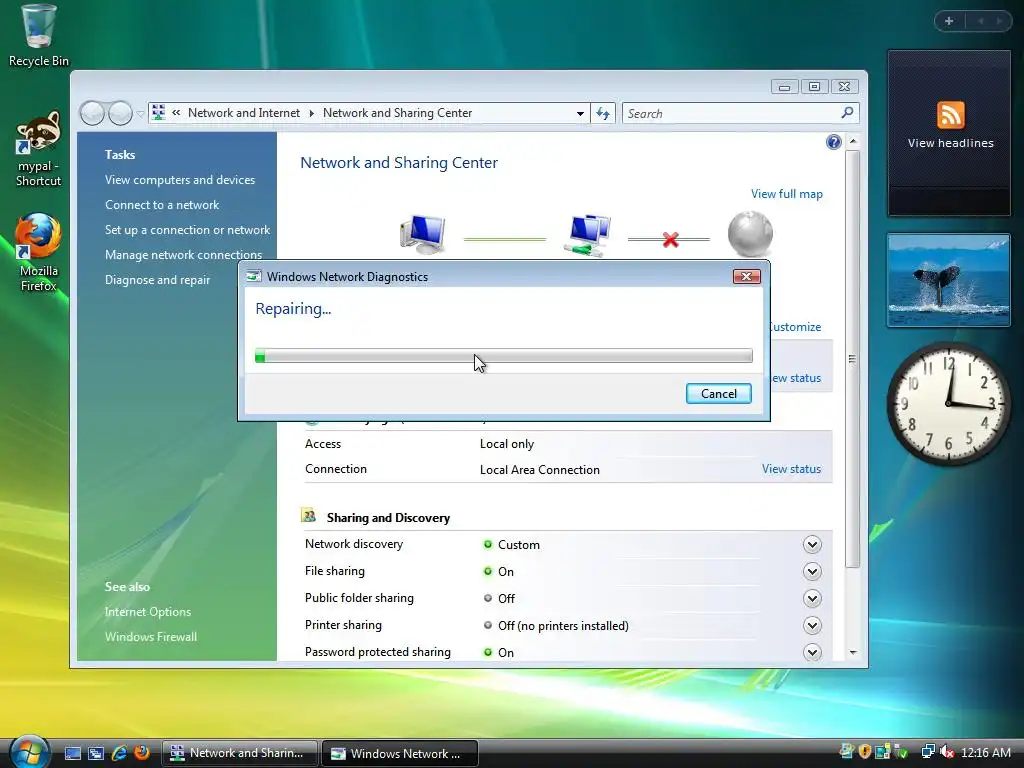Click the vertical scrollbar thumb
The width and height of the screenshot is (1024, 768).
pyautogui.click(x=852, y=359)
